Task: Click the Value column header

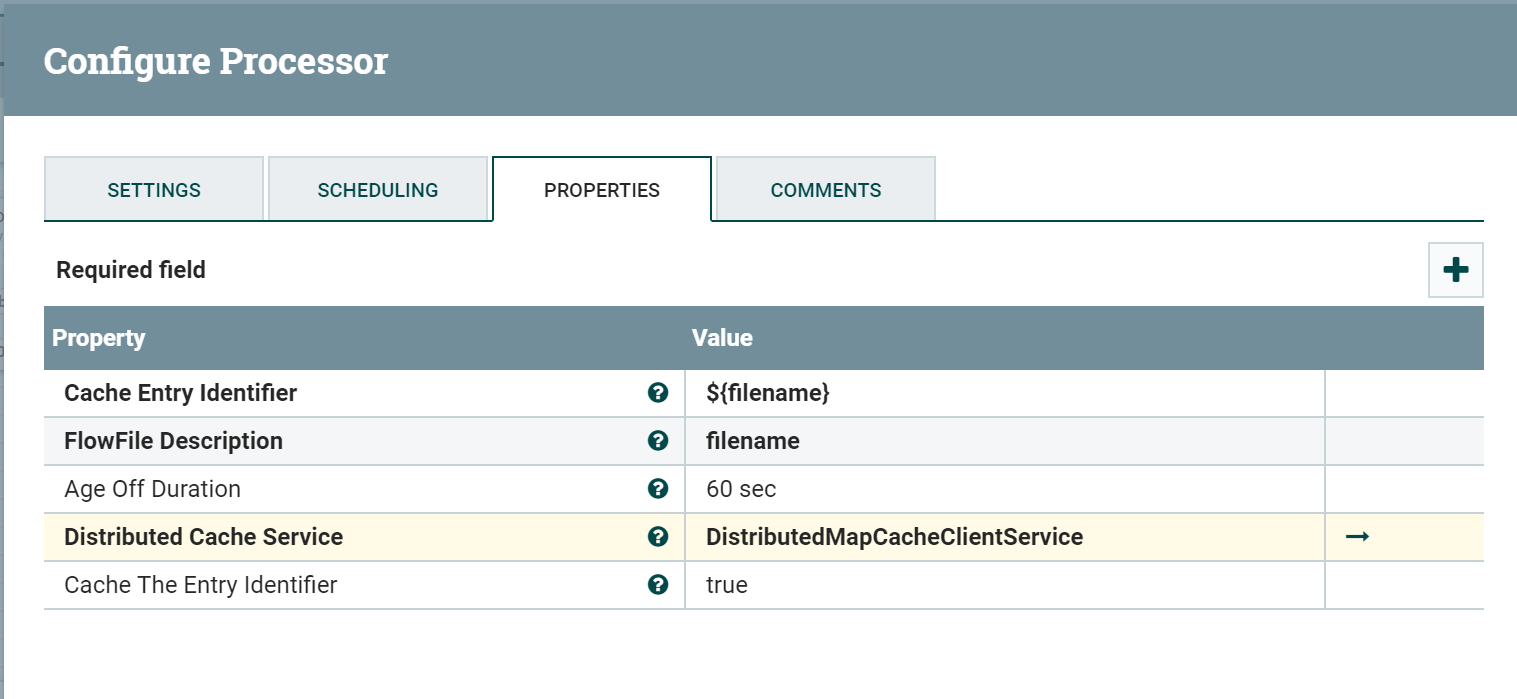Action: [722, 338]
